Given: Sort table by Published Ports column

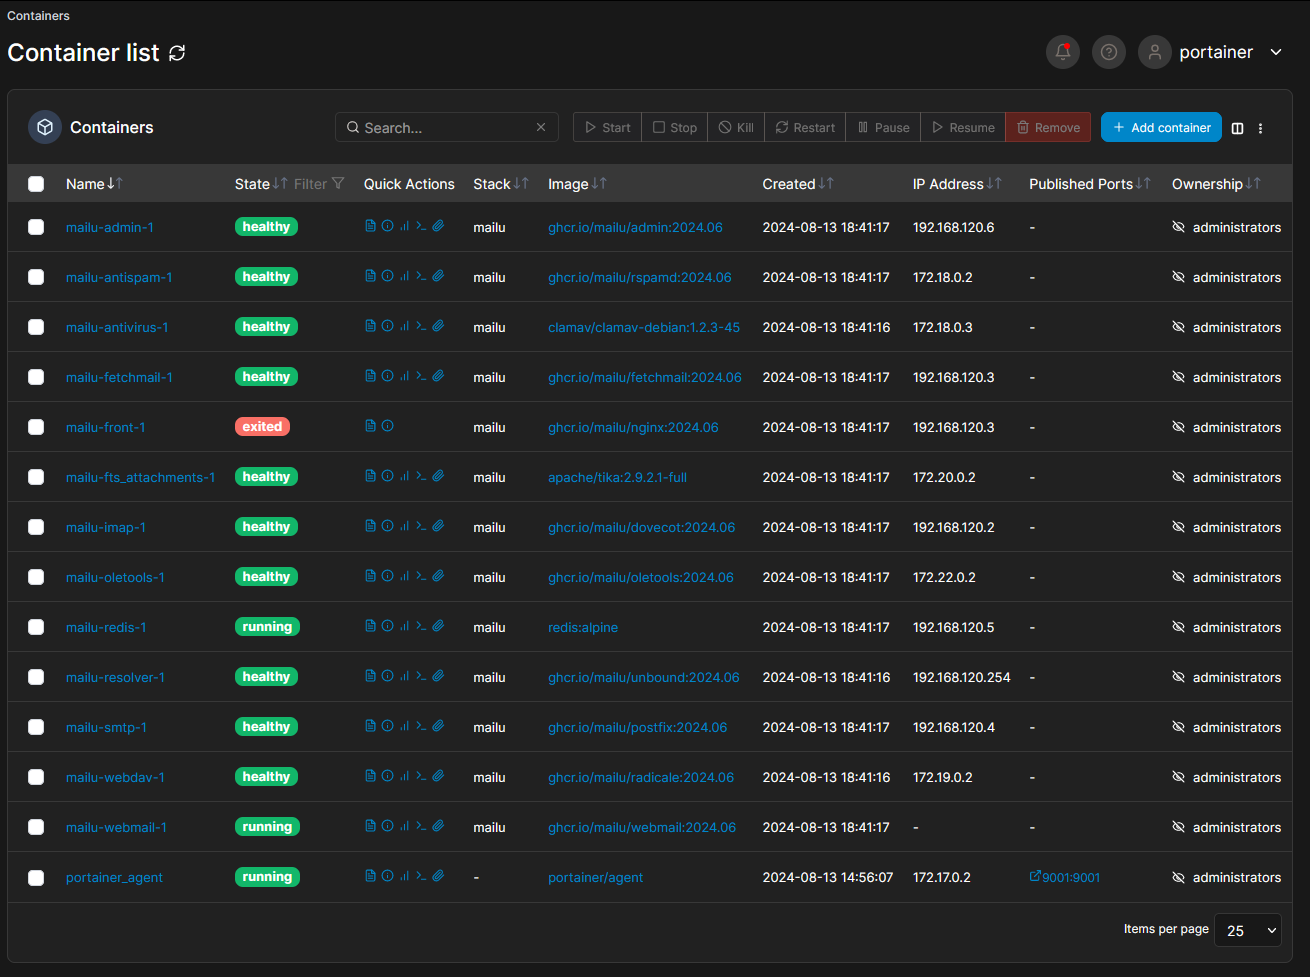Looking at the screenshot, I should 1090,184.
